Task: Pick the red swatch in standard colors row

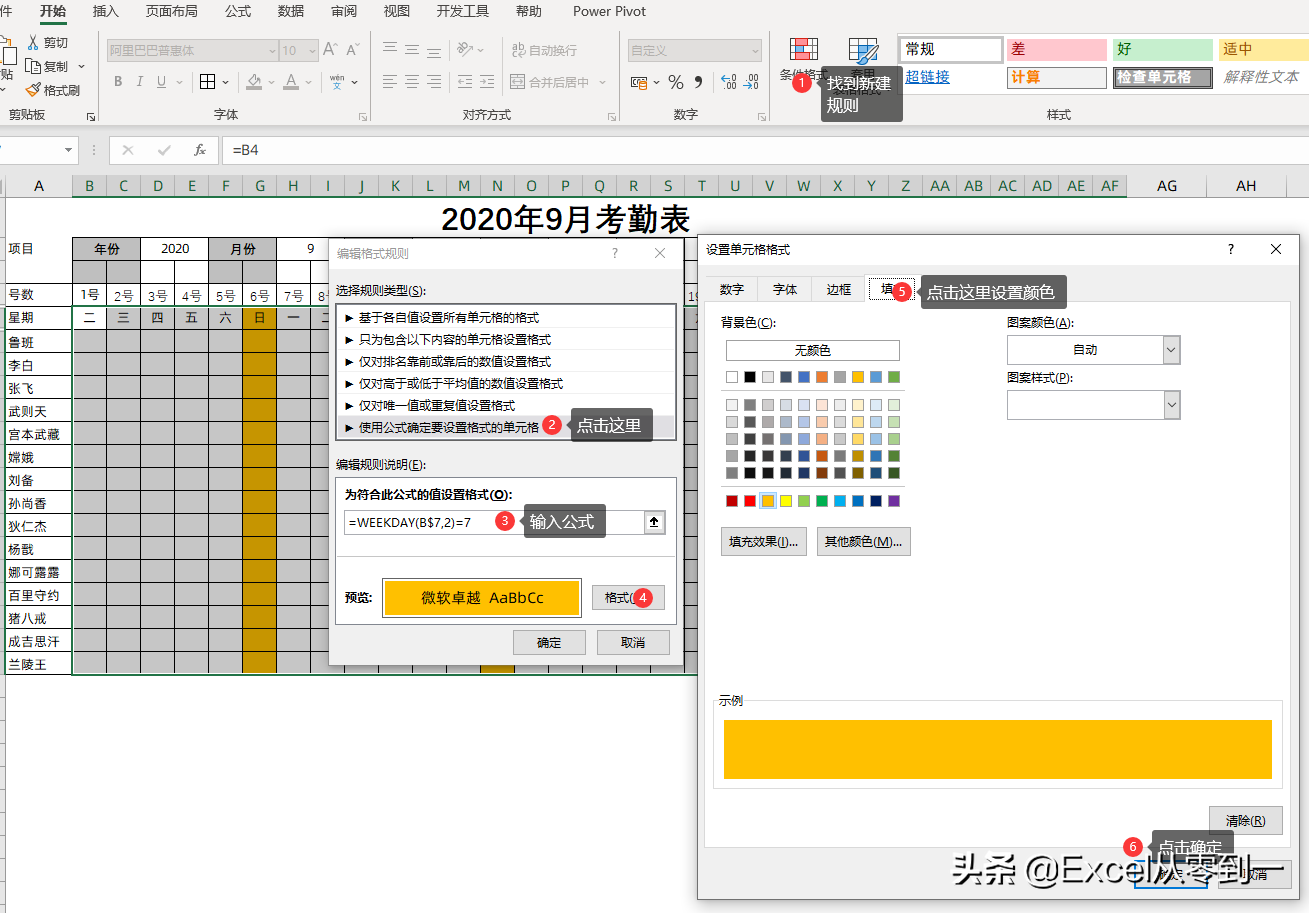Action: pos(750,500)
